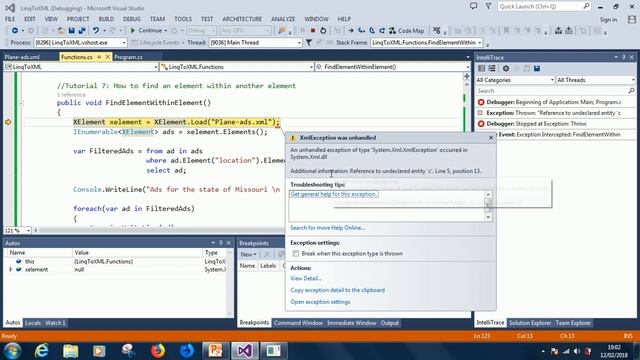Toggle auto-hide pin of IntelliTrace panel

tap(624, 58)
